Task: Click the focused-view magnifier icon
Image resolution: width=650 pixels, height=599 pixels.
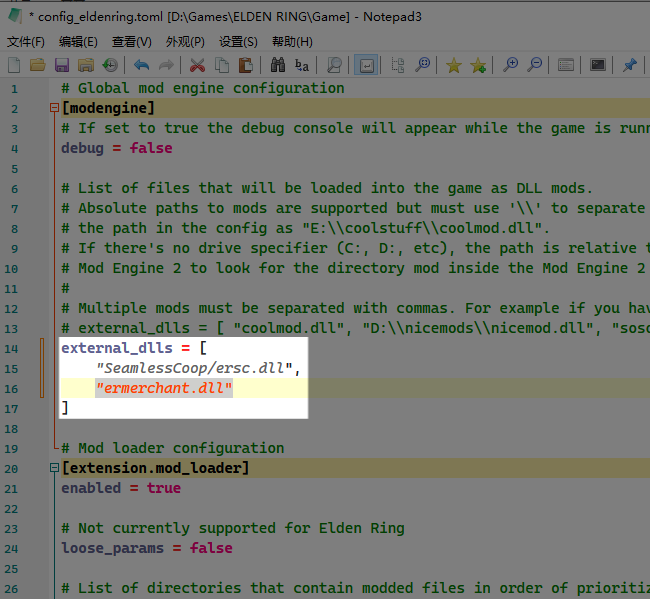Action: tap(423, 65)
